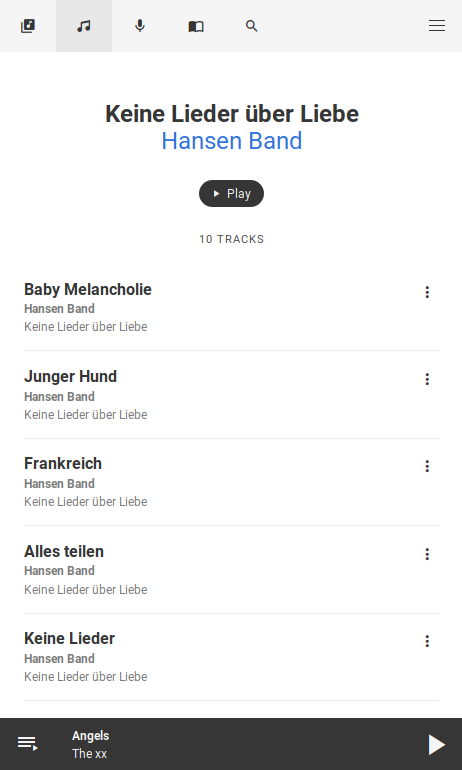Open the three-dot menu for Alles teilen
This screenshot has width=462, height=770.
point(427,554)
